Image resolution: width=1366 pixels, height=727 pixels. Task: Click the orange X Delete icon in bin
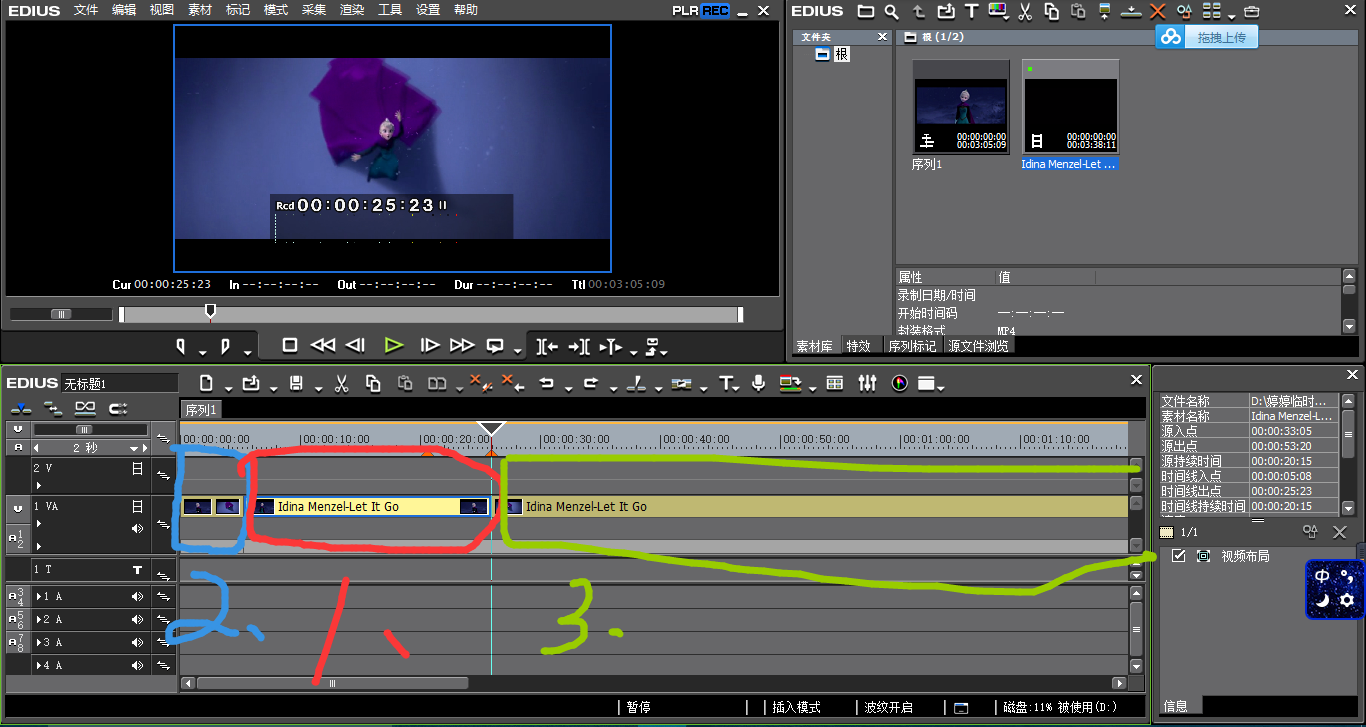pos(1158,11)
